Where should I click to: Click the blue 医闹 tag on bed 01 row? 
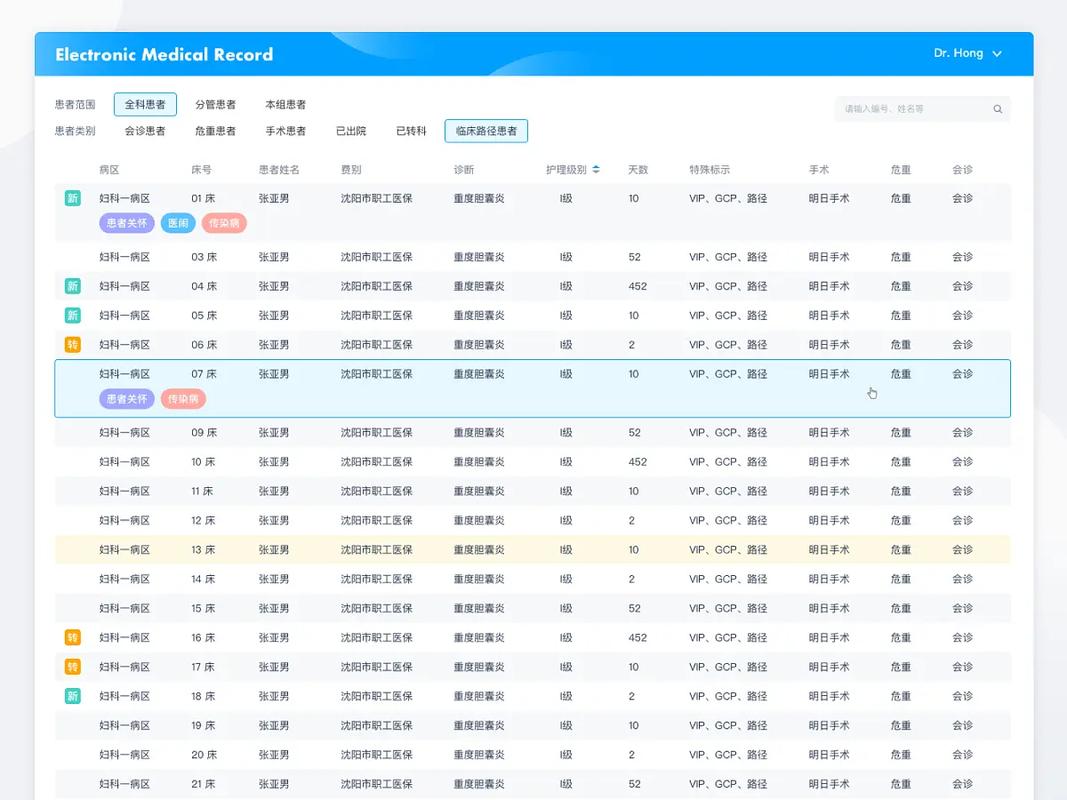[178, 223]
